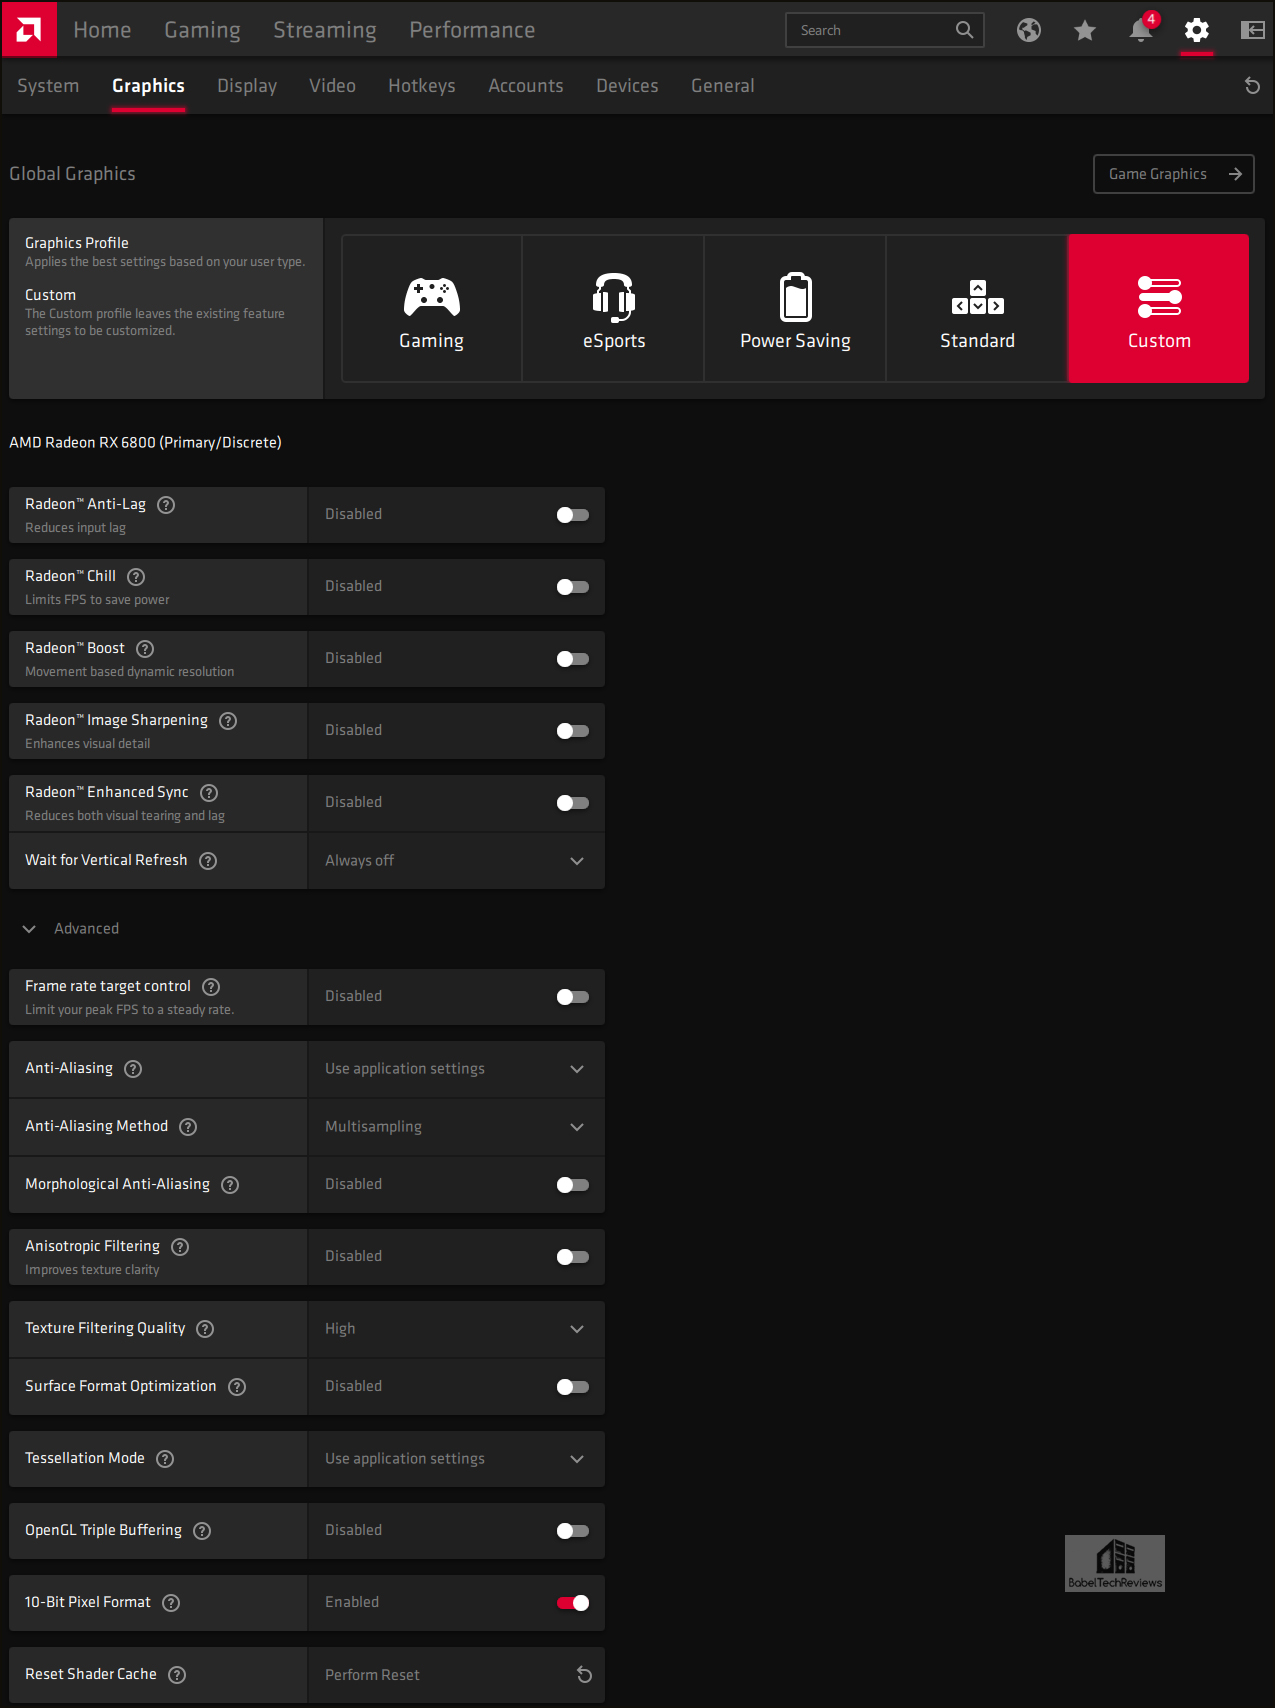Click Perform Reset for shader cache
This screenshot has height=1708, width=1275.
click(456, 1675)
